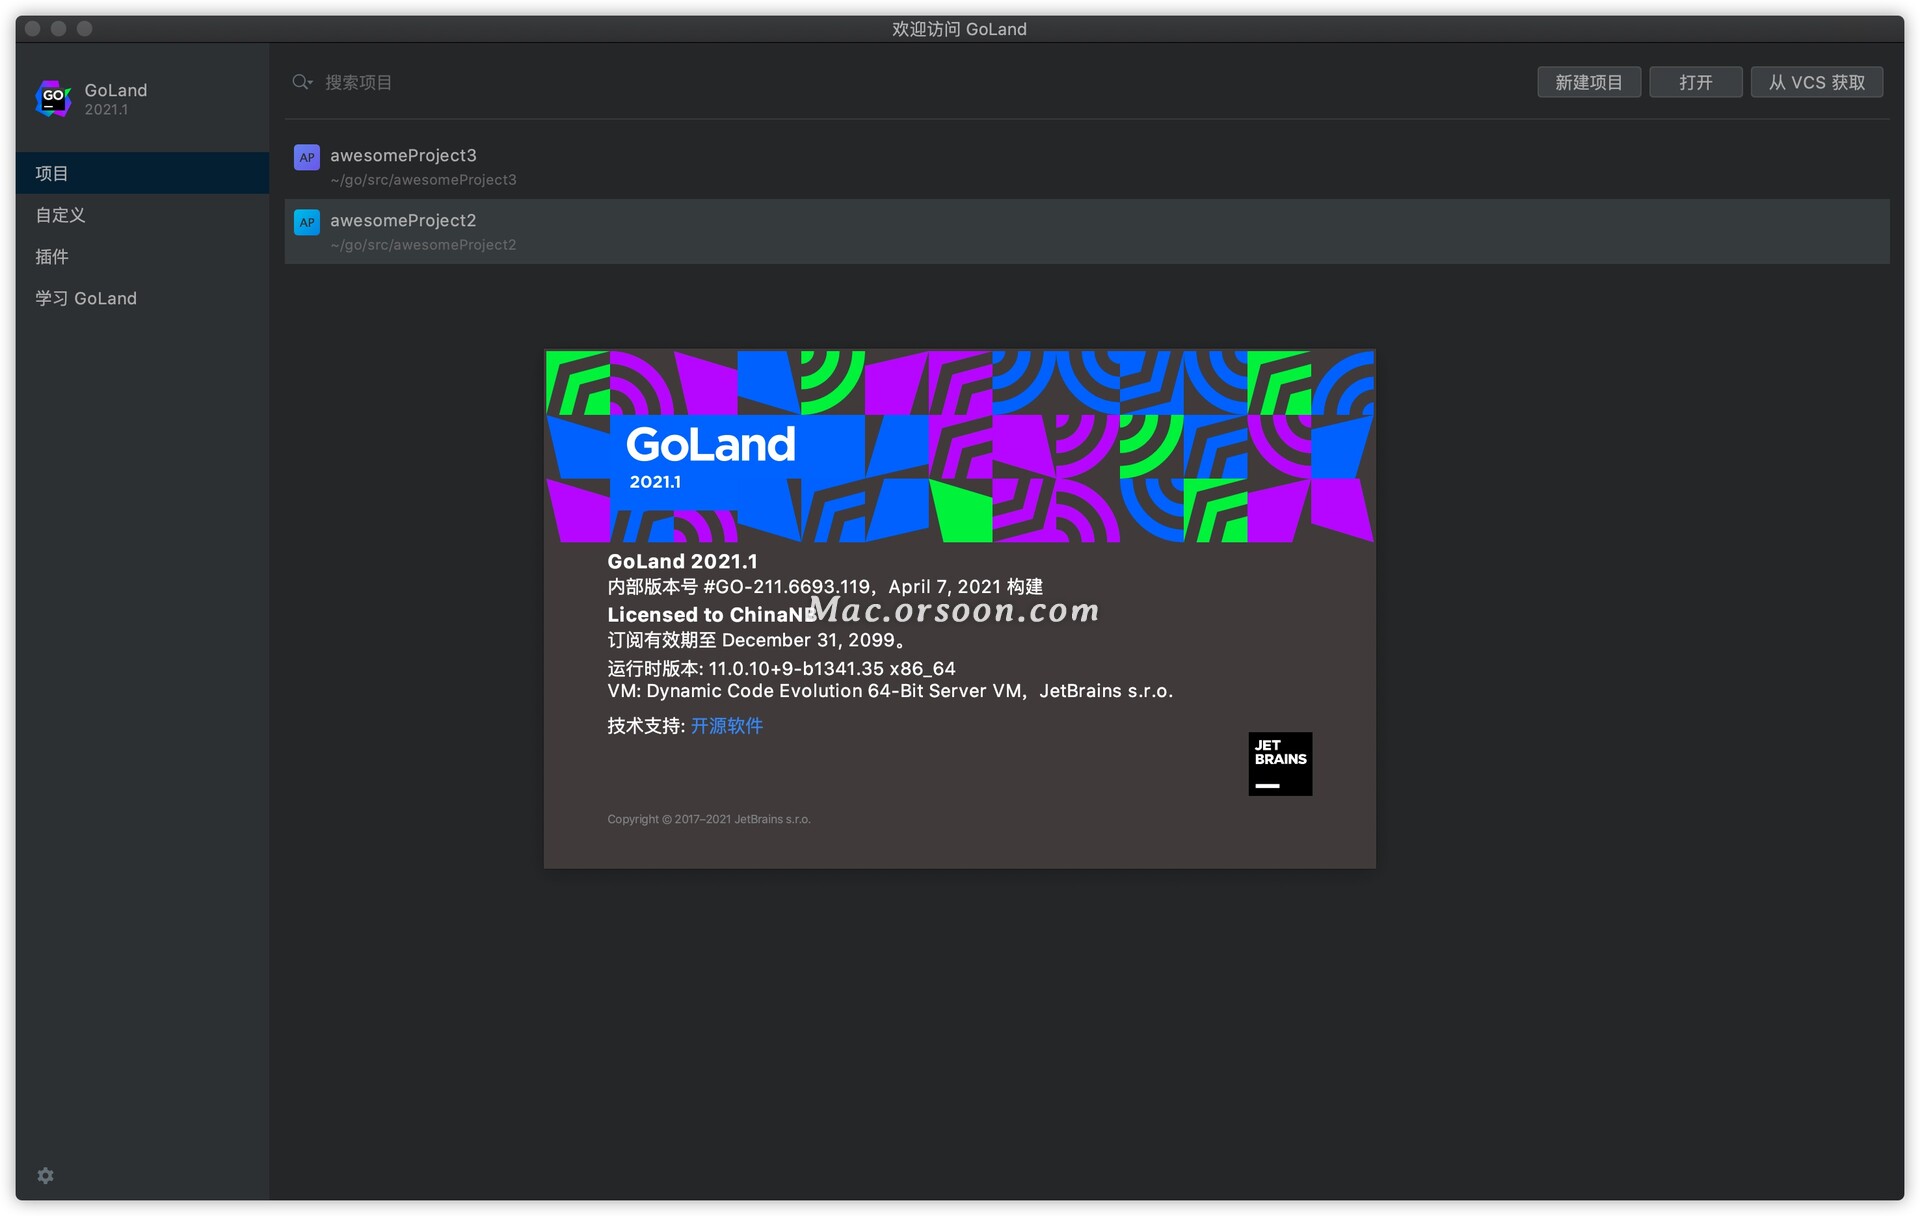
Task: Click the GoLand 2021.1 bold heading in About
Action: coord(682,562)
